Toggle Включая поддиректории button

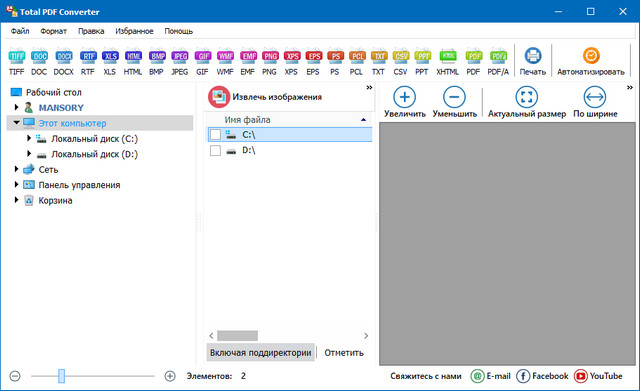coord(261,353)
